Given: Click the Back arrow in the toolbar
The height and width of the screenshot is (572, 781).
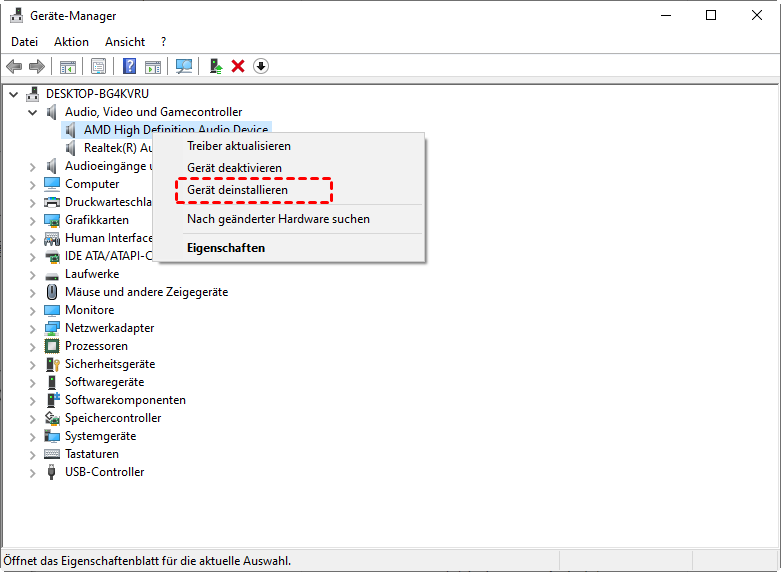Looking at the screenshot, I should (14, 66).
